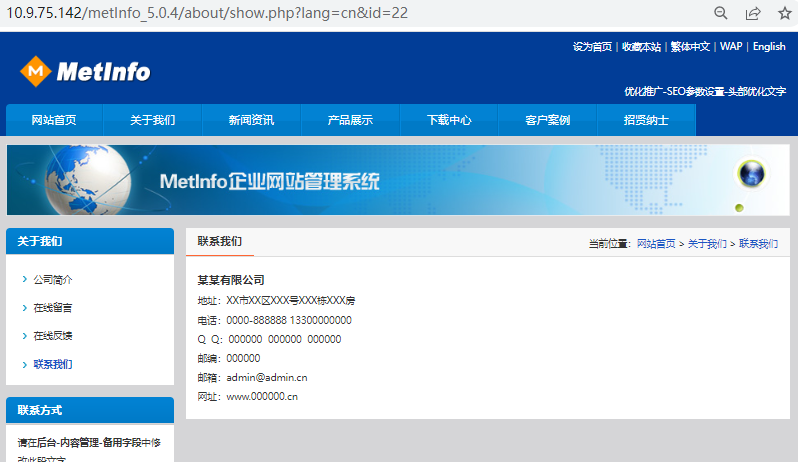
Task: Click the browser address bar URL
Action: click(x=207, y=13)
